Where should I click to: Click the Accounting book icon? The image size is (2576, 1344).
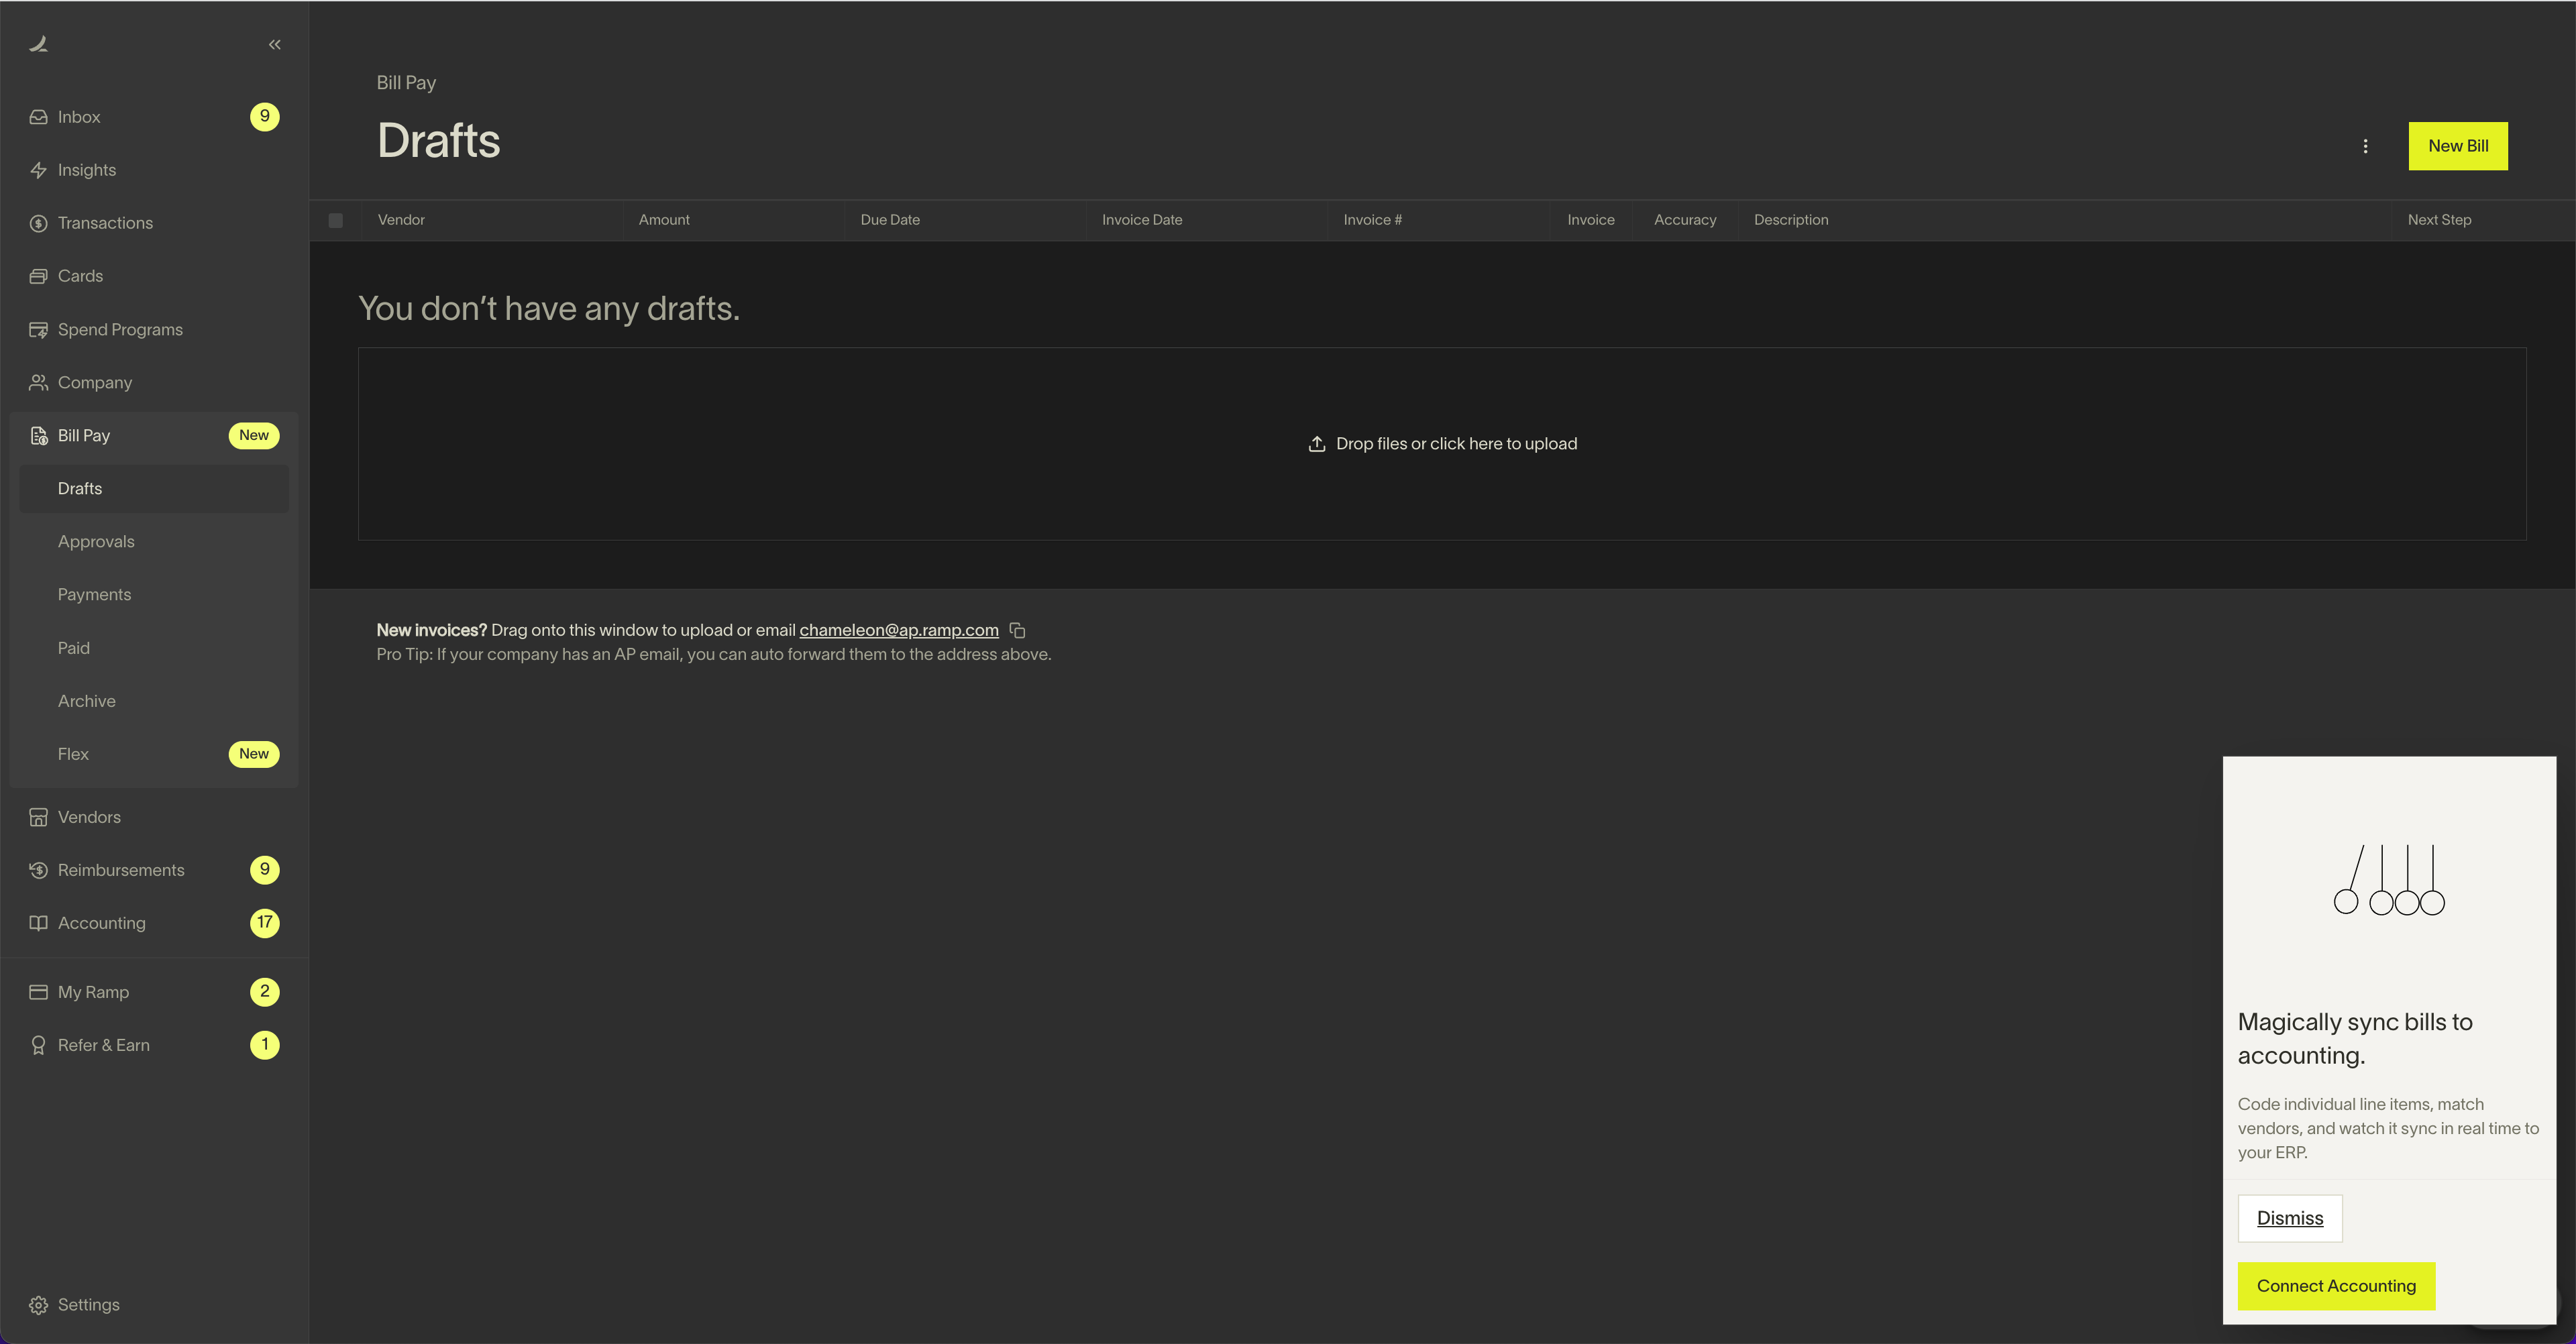tap(38, 923)
